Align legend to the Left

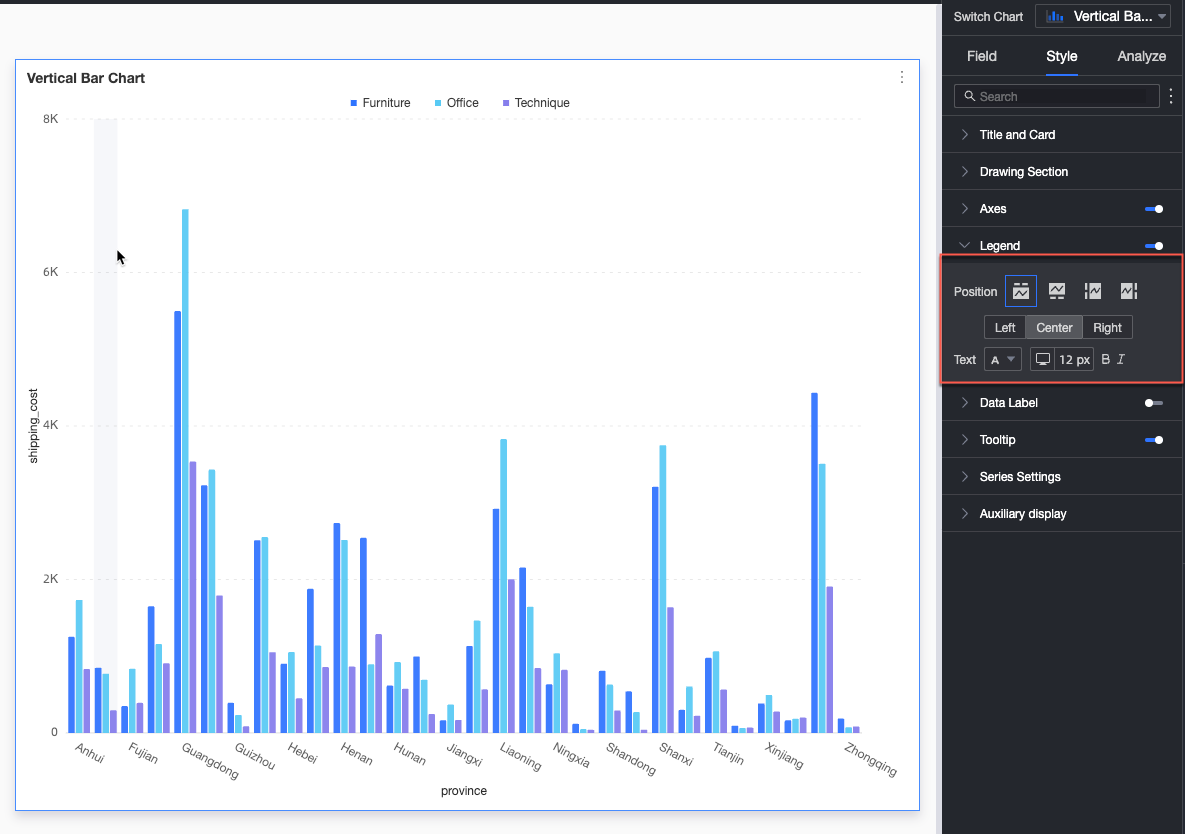point(1004,328)
